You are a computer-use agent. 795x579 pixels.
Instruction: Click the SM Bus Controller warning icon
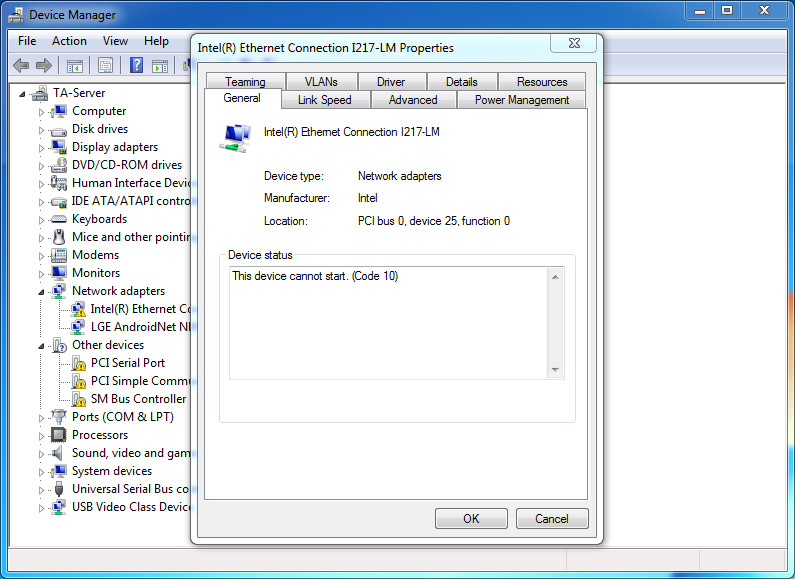[78, 399]
